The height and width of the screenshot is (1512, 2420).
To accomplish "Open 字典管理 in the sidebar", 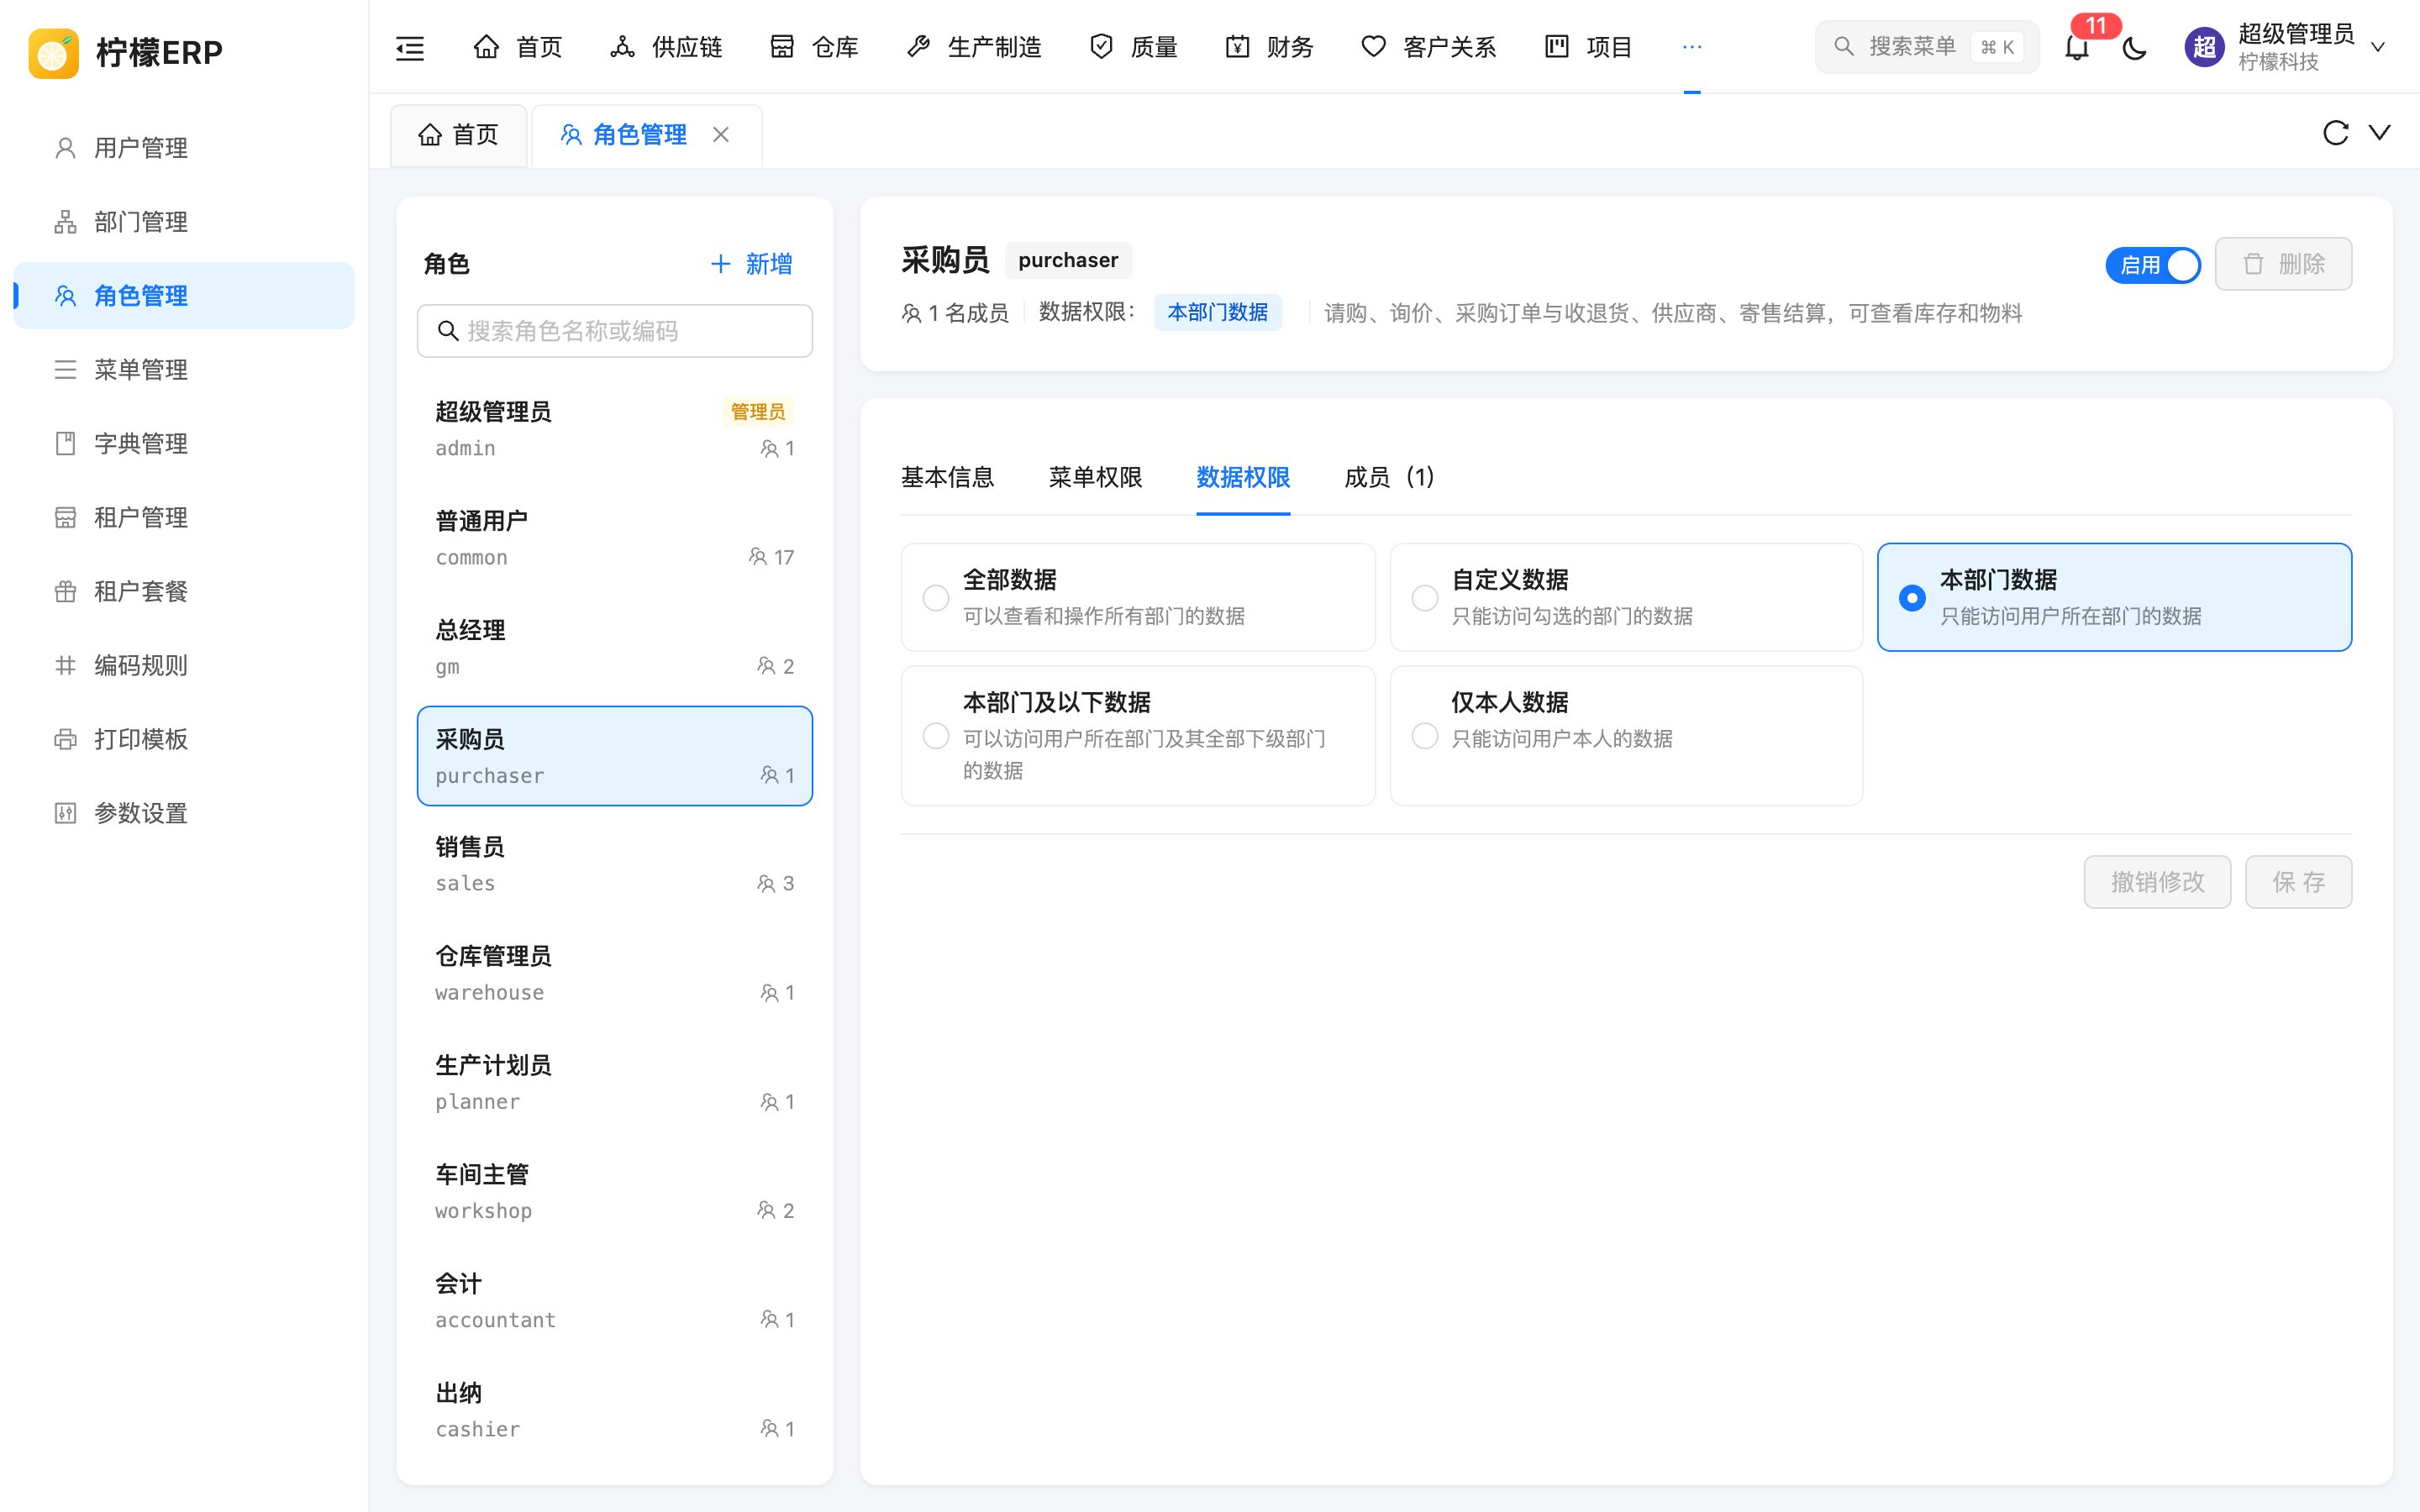I will pyautogui.click(x=184, y=444).
